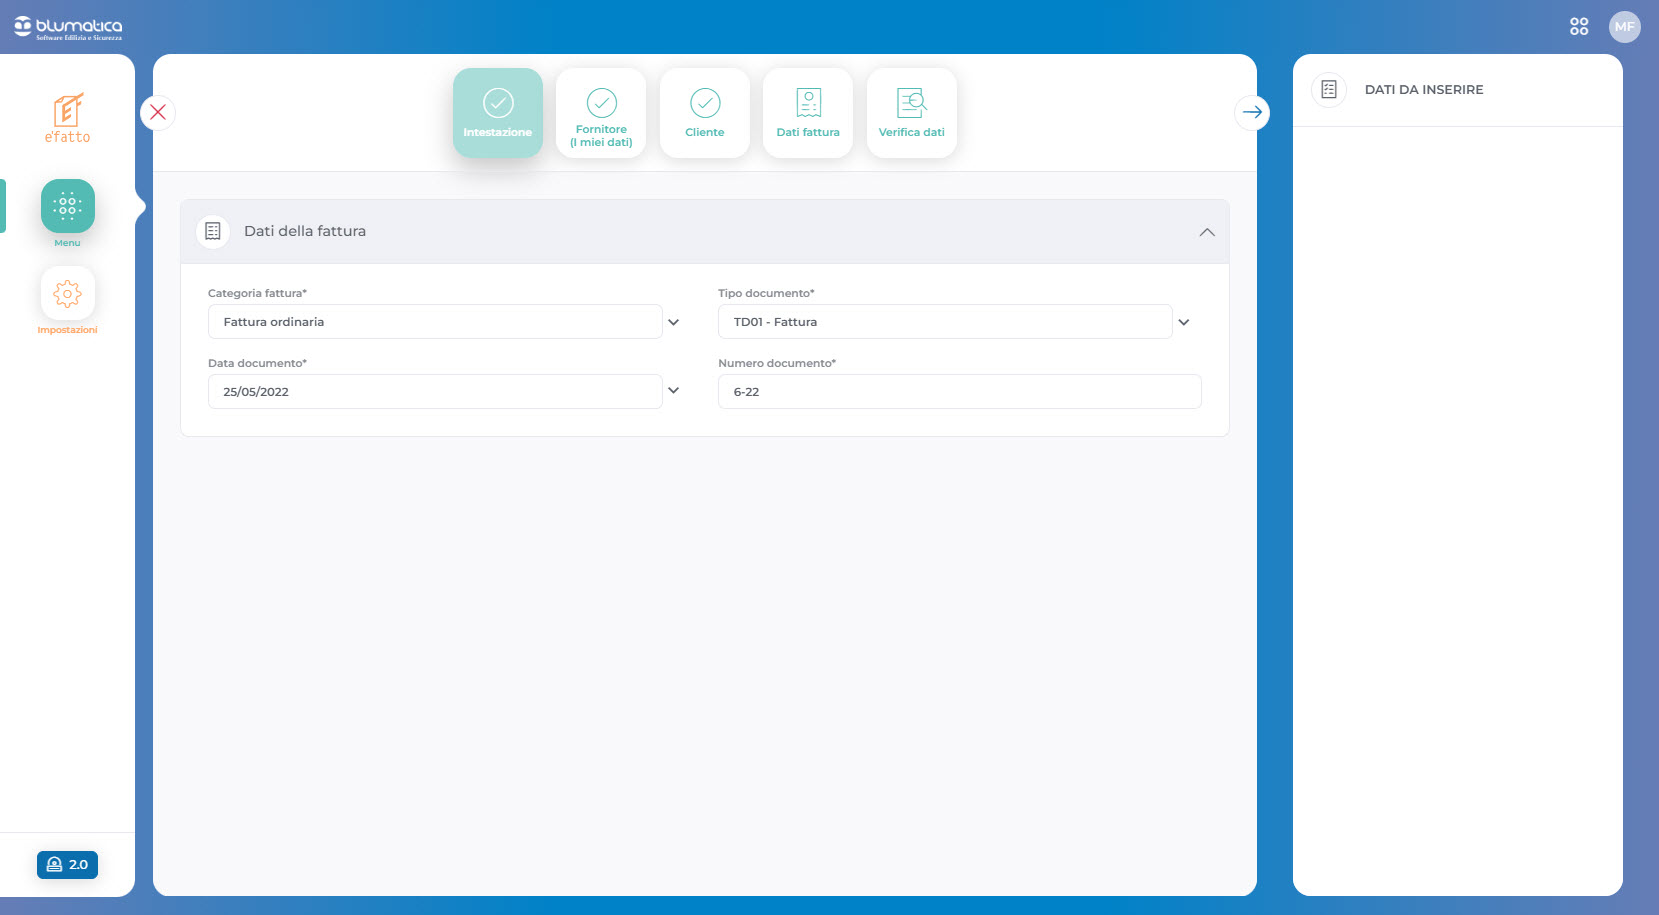The height and width of the screenshot is (915, 1659).
Task: Click the e'fatto application logo
Action: 67,118
